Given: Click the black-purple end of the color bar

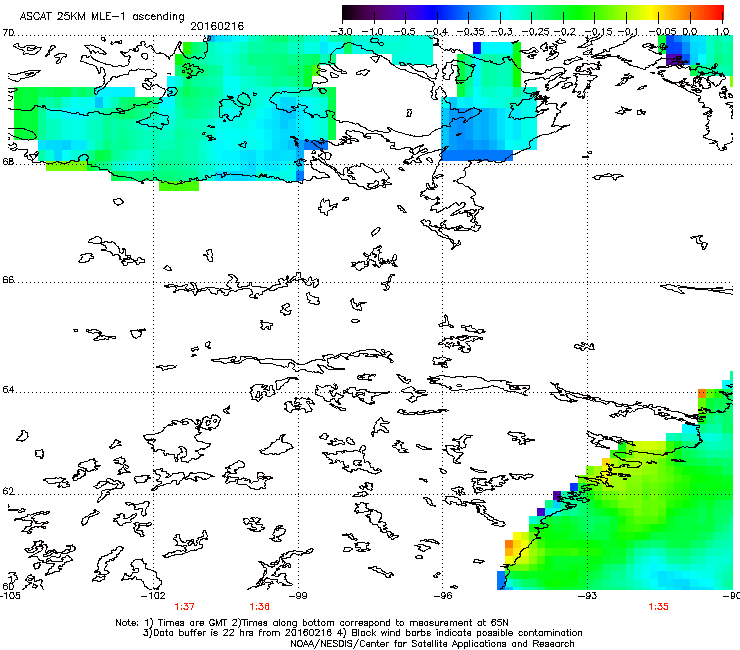Looking at the screenshot, I should coord(349,13).
